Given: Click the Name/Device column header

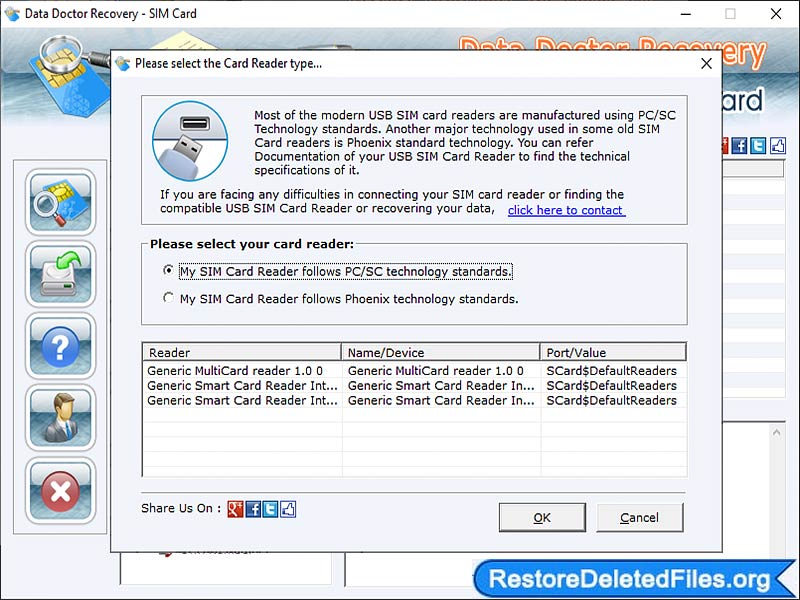Looking at the screenshot, I should click(x=440, y=352).
